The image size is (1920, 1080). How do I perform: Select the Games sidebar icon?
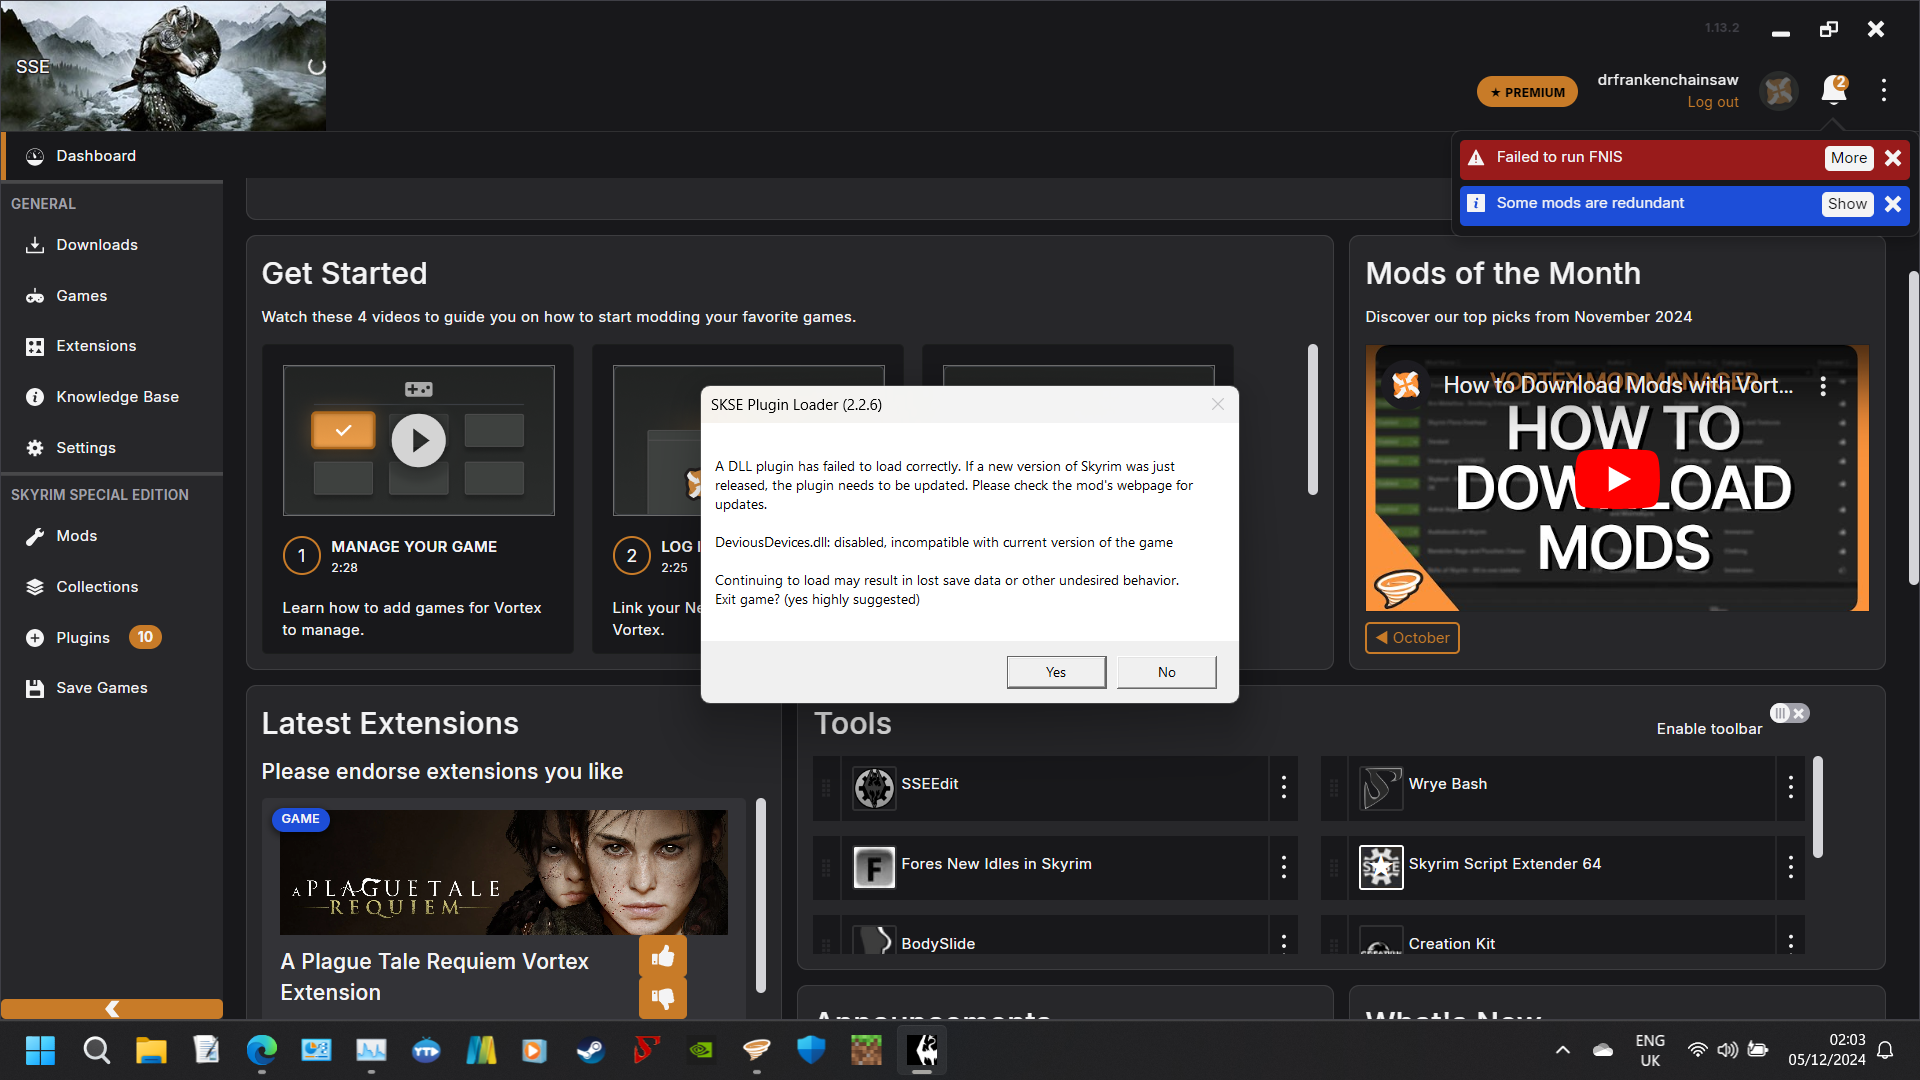(82, 295)
